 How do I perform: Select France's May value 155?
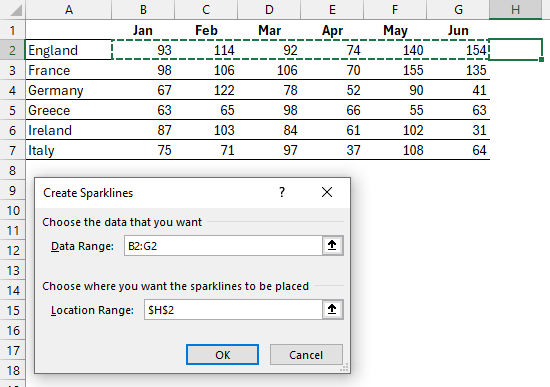[x=395, y=70]
